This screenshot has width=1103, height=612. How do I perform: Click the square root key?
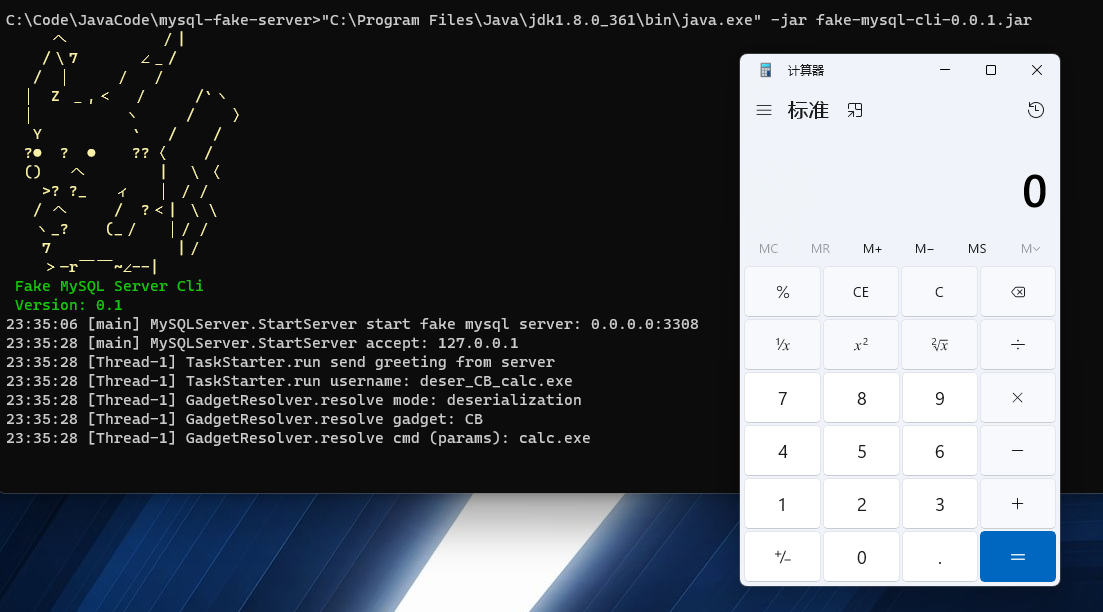939,345
